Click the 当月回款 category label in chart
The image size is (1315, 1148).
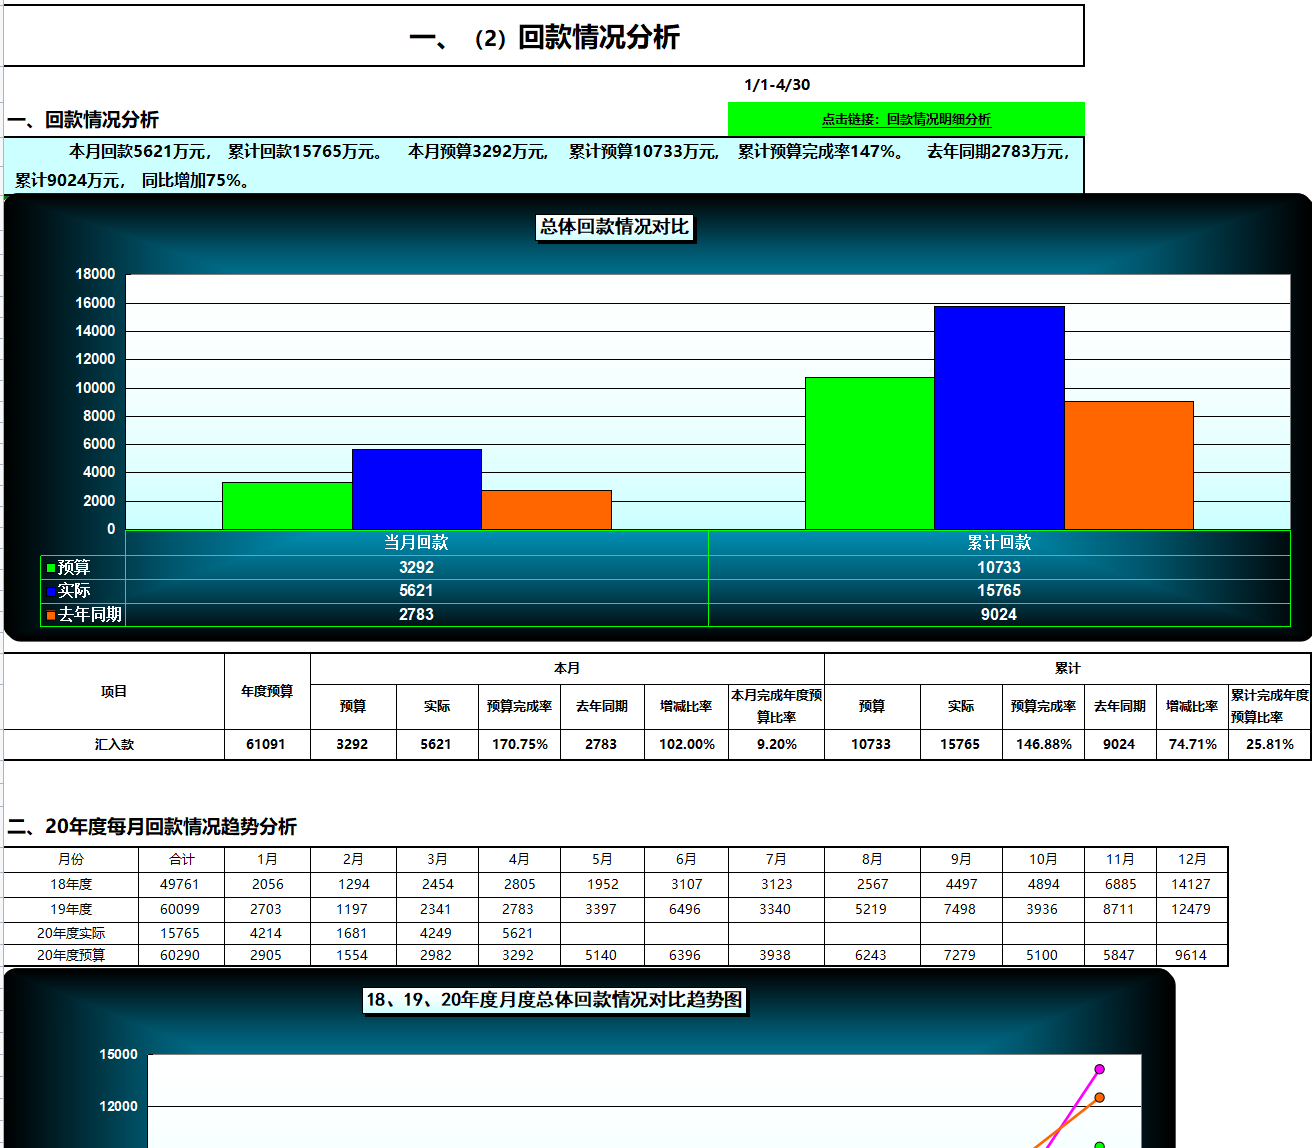pyautogui.click(x=417, y=543)
